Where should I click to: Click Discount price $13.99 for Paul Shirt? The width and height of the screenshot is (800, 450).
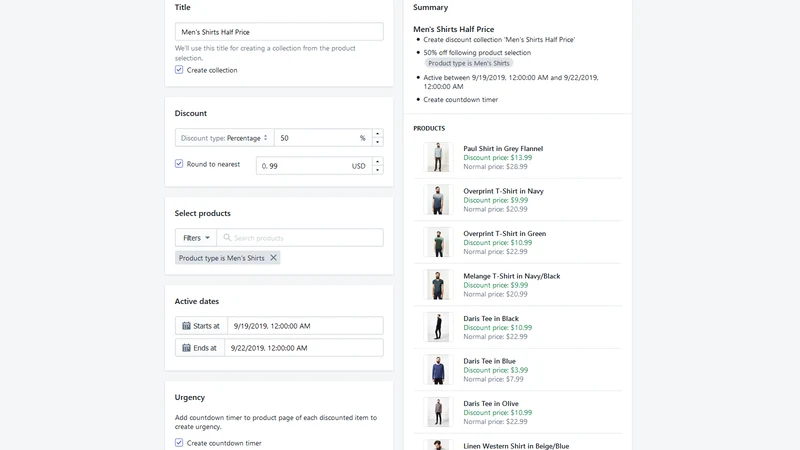(x=497, y=158)
